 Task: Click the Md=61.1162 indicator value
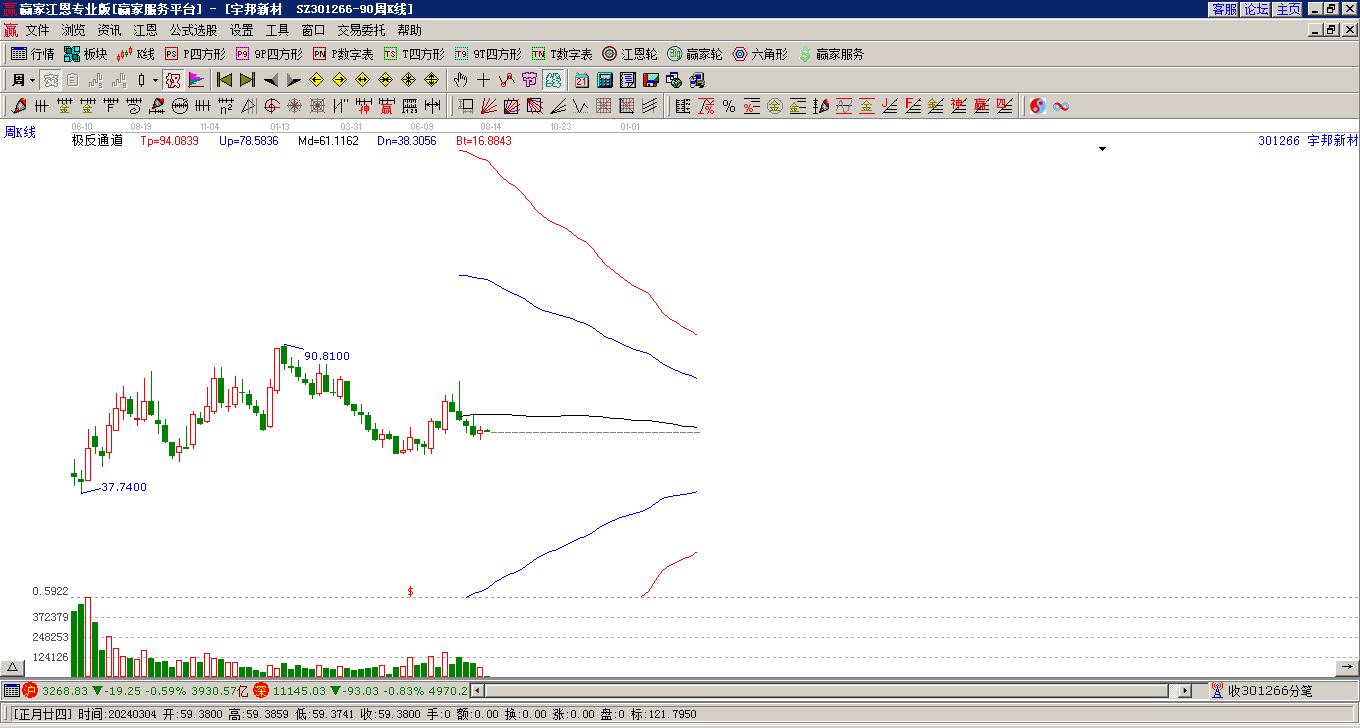[x=328, y=141]
